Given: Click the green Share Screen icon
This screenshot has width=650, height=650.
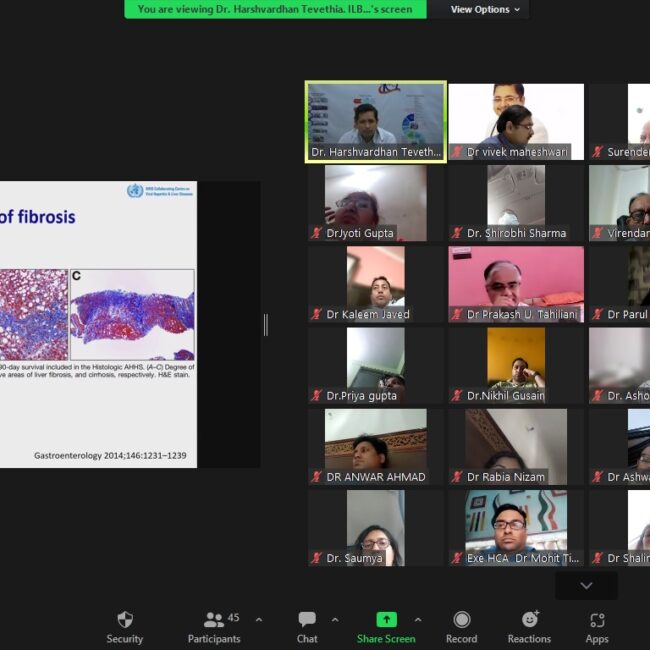Looking at the screenshot, I should coord(386,620).
